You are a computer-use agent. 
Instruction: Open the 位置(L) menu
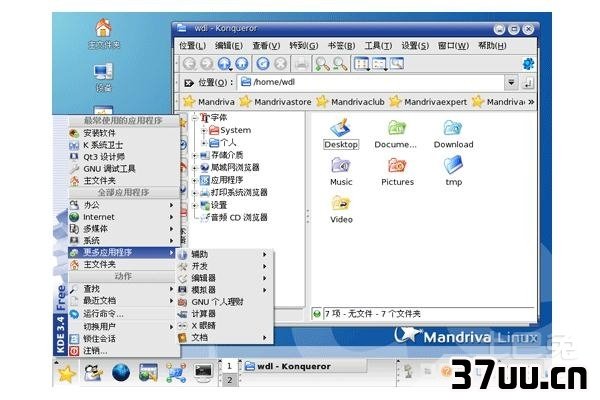192,46
